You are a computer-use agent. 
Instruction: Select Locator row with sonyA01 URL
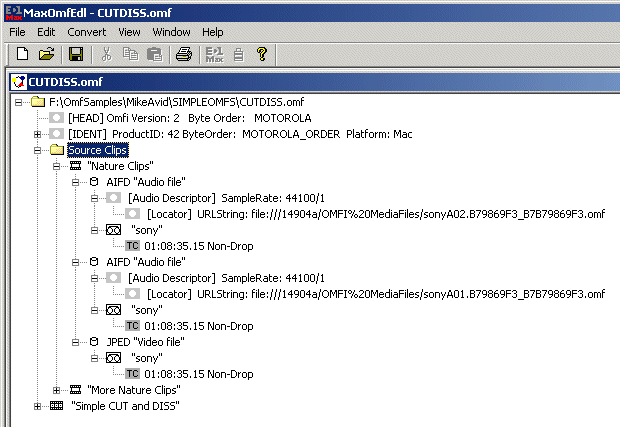tap(376, 294)
